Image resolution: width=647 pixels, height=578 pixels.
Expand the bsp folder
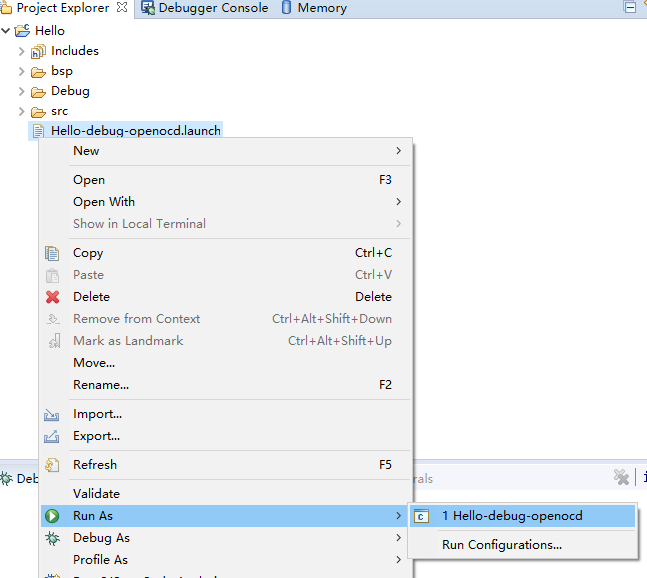[x=22, y=71]
